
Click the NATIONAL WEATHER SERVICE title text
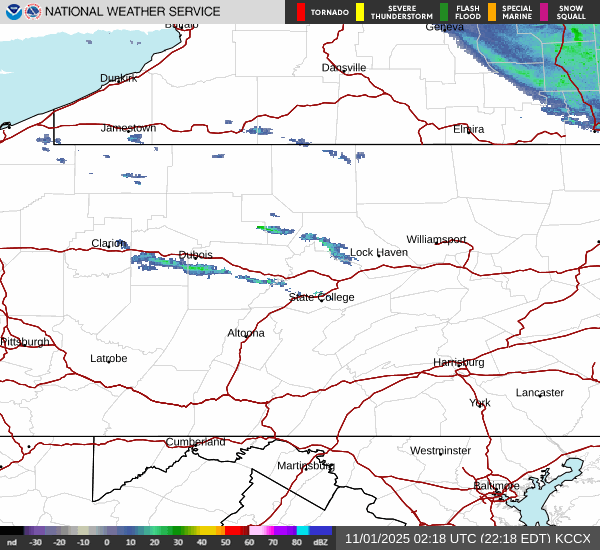pyautogui.click(x=134, y=12)
